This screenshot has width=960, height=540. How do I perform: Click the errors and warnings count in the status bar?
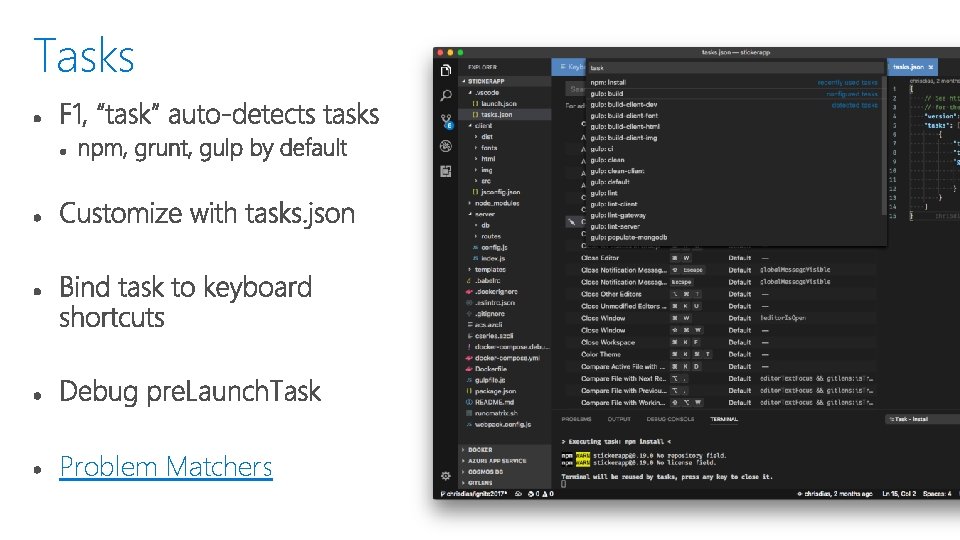point(541,493)
